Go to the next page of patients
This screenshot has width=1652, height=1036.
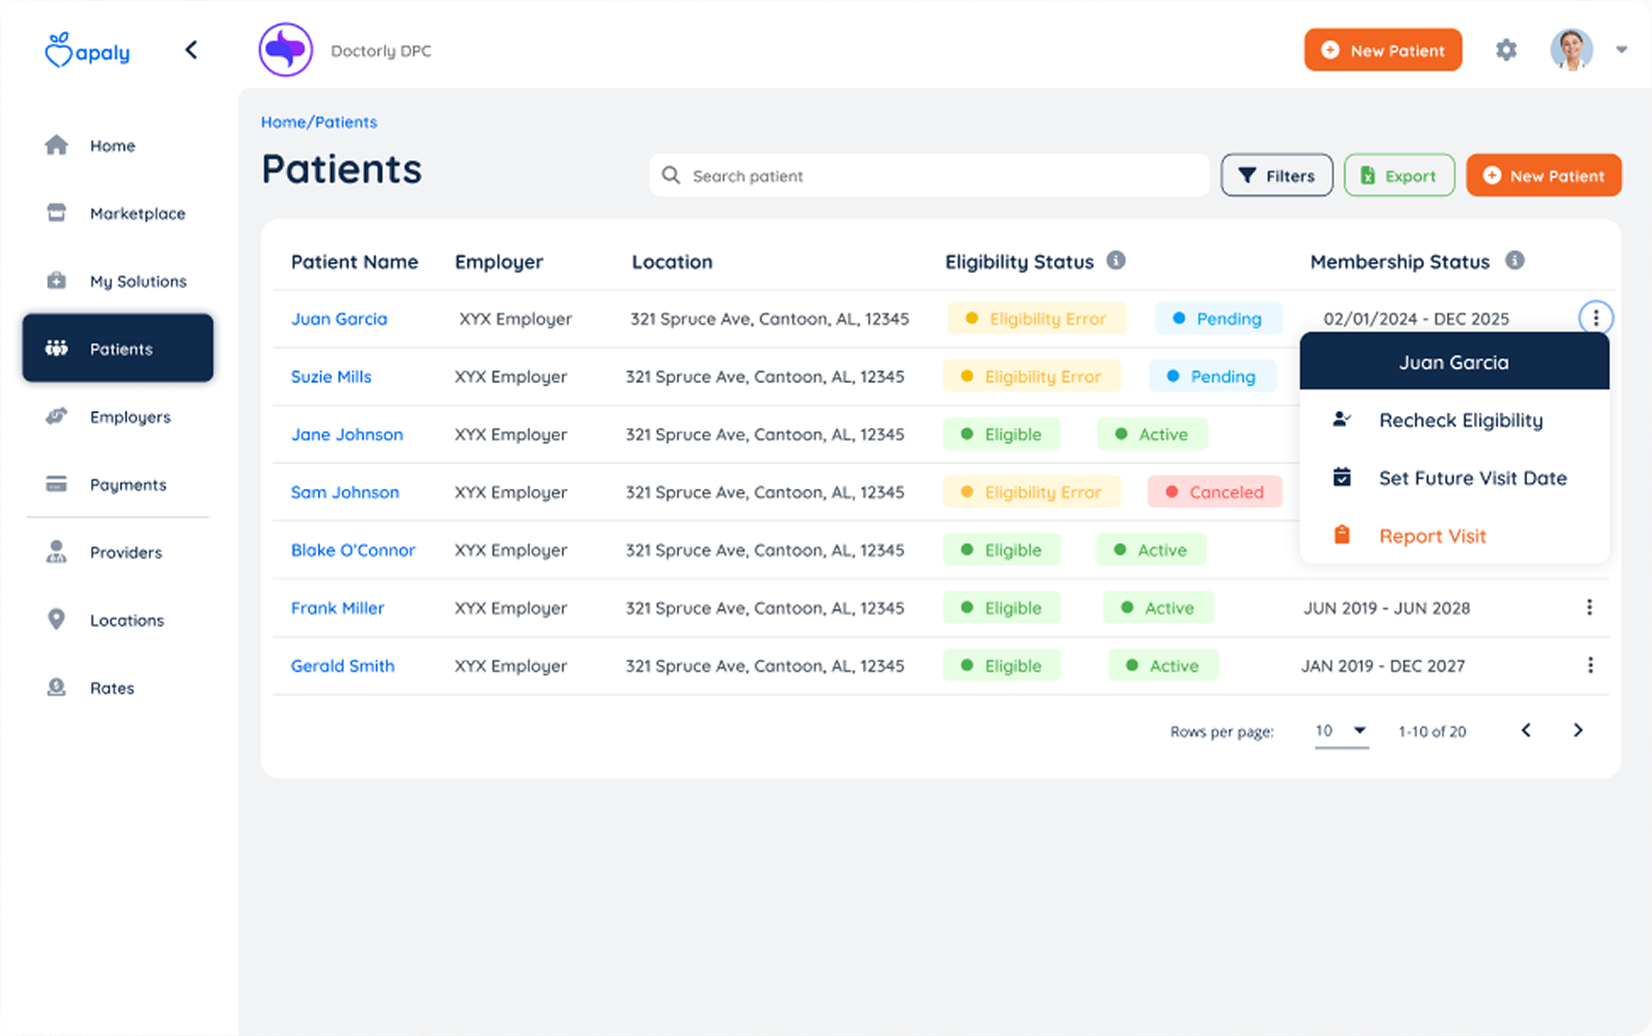tap(1578, 731)
